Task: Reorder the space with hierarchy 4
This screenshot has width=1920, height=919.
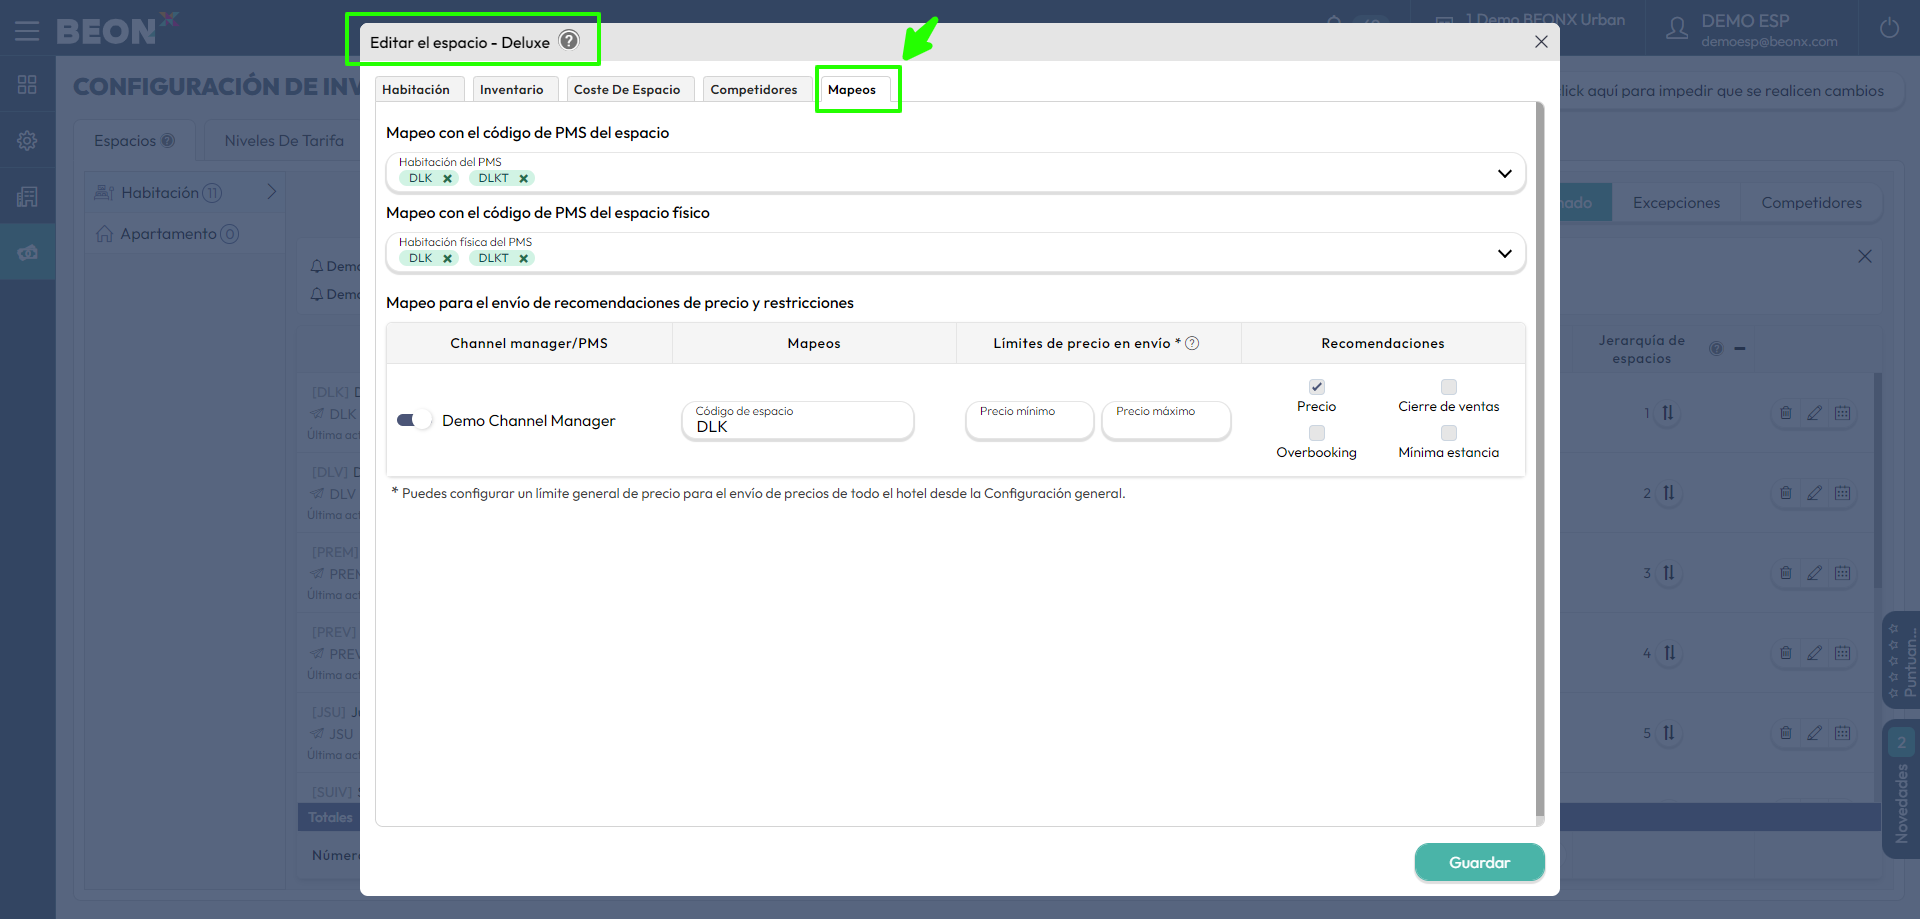Action: tap(1668, 653)
